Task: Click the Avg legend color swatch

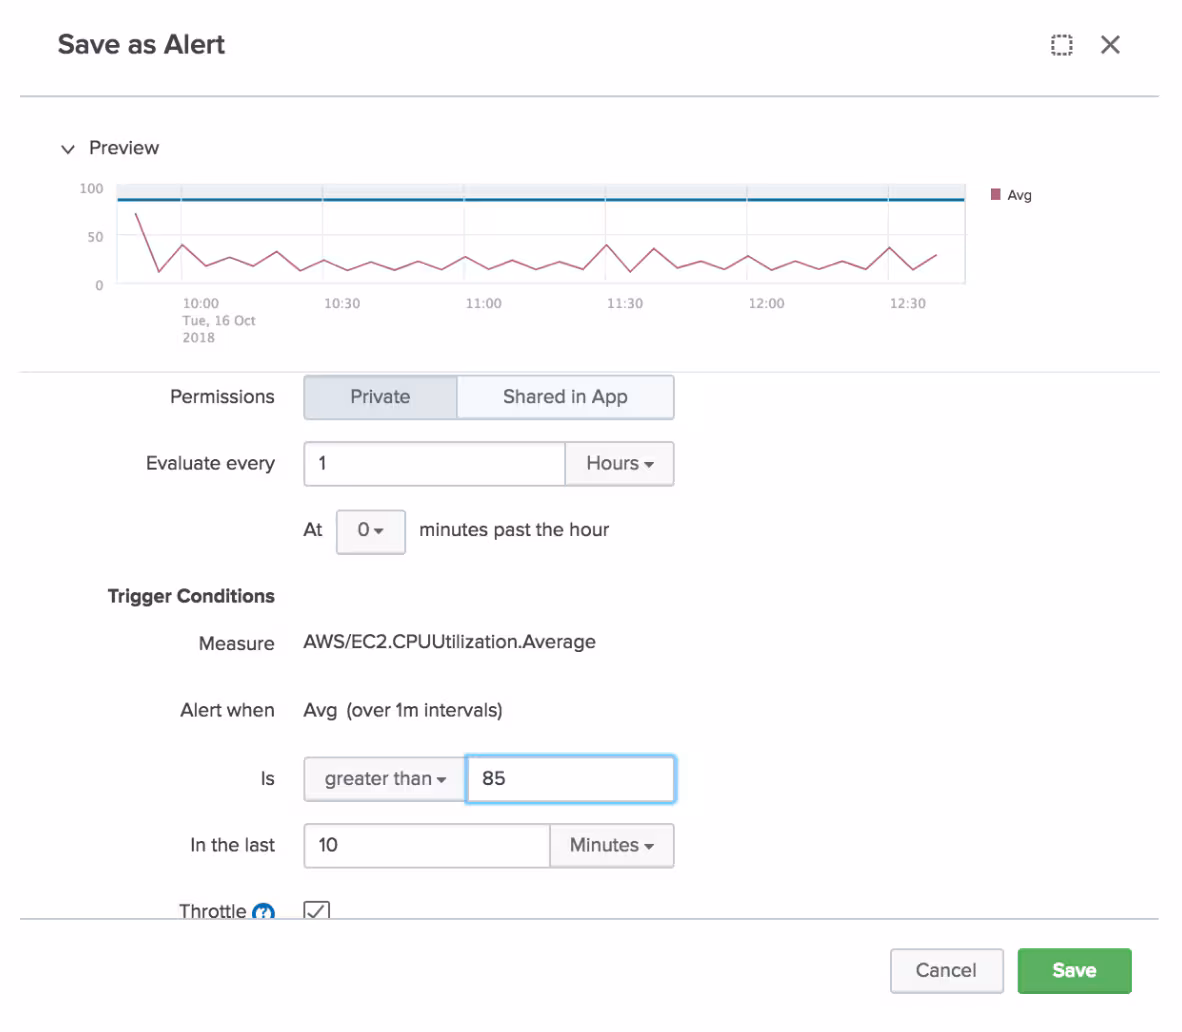Action: 995,194
